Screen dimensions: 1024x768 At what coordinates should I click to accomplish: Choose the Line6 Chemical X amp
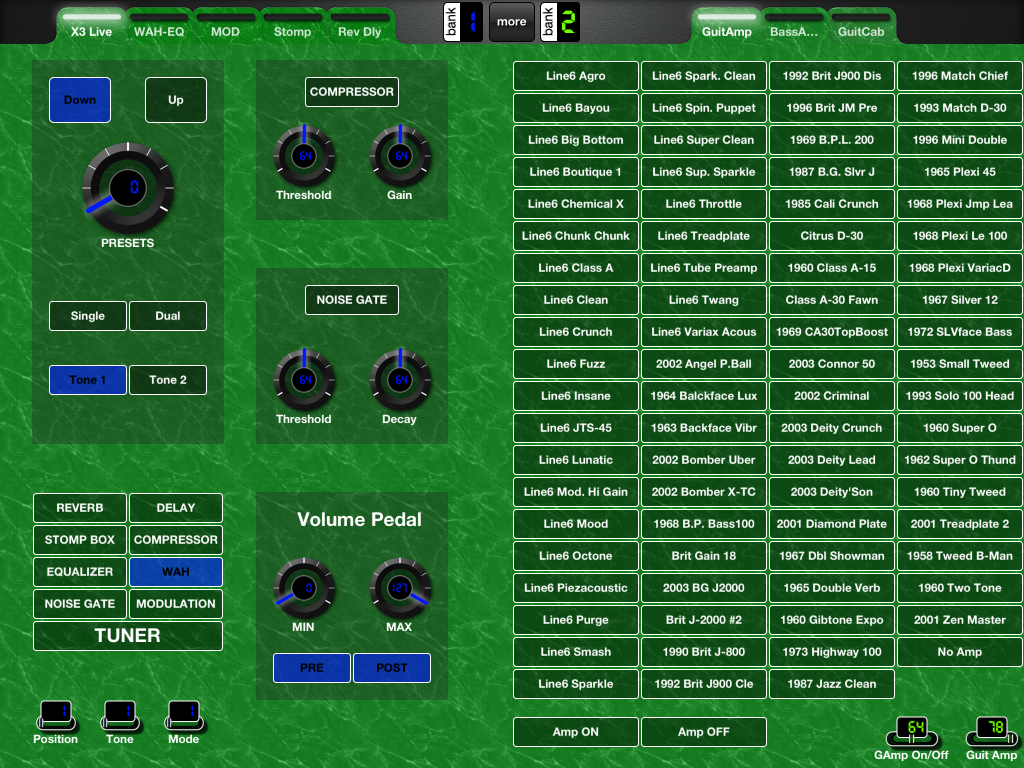coord(575,204)
